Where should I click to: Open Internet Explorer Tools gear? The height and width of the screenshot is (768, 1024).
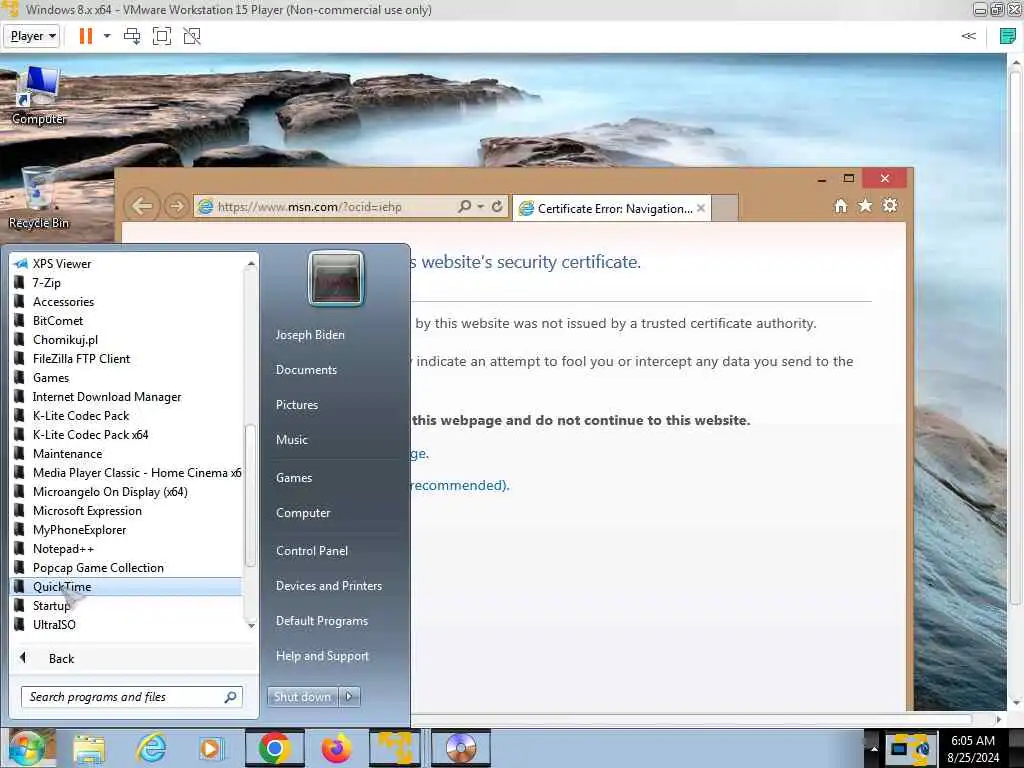coord(890,206)
